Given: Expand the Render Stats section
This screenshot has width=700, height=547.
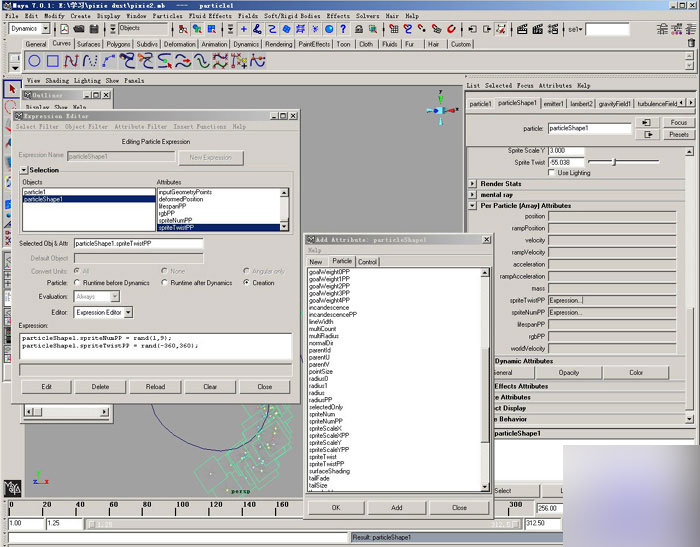Looking at the screenshot, I should tap(473, 183).
